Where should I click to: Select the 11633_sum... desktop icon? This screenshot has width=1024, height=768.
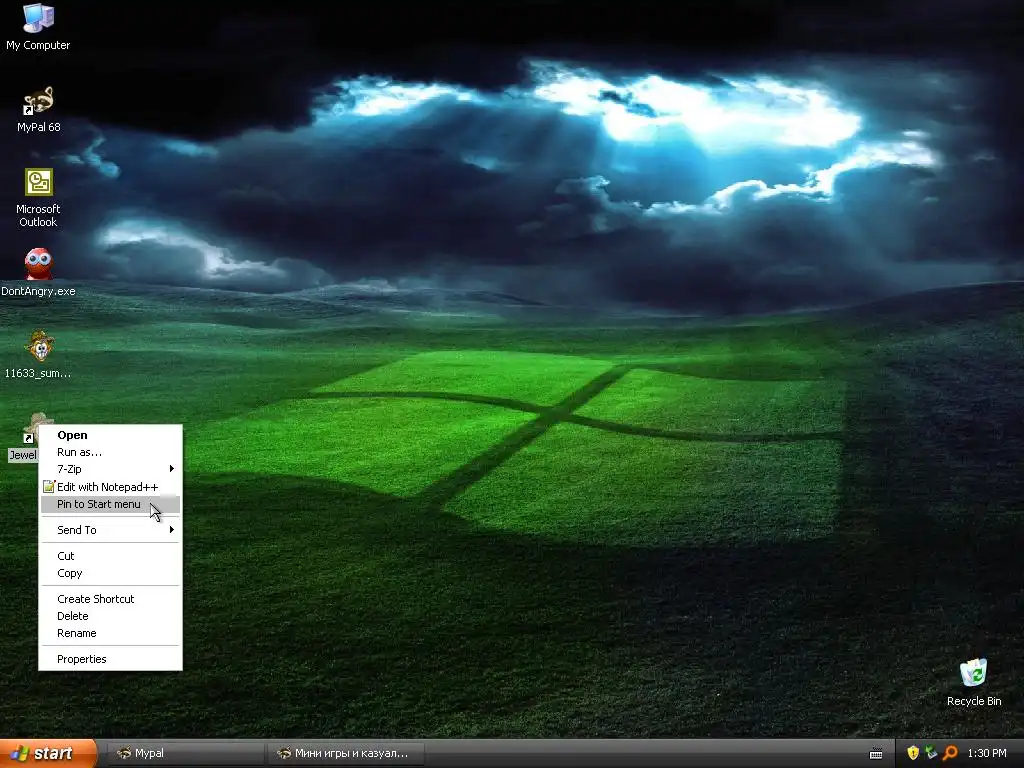[38, 355]
